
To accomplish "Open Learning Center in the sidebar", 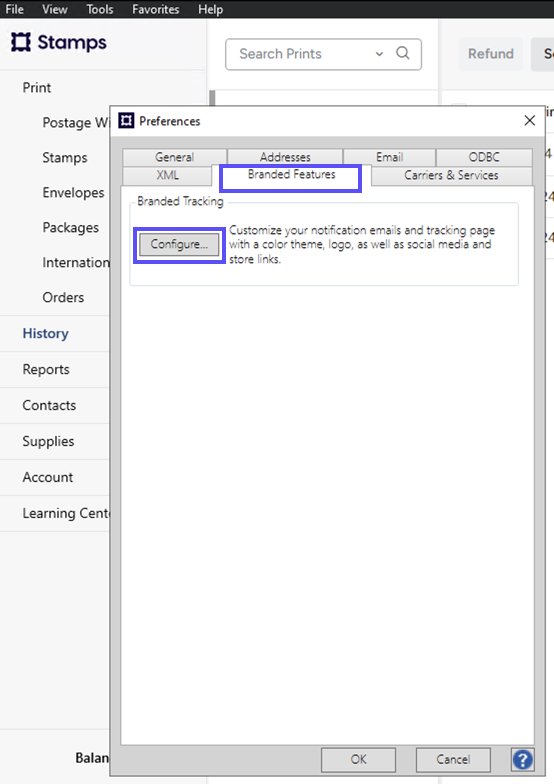I will [x=66, y=514].
